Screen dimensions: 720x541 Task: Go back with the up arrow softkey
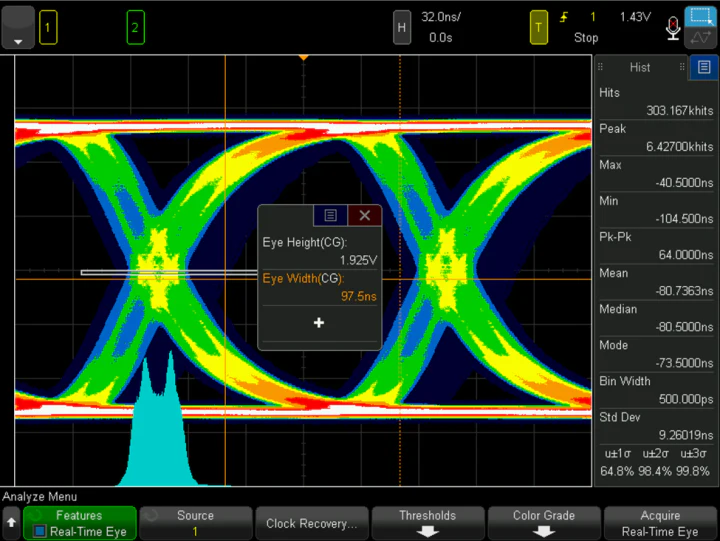pos(11,523)
